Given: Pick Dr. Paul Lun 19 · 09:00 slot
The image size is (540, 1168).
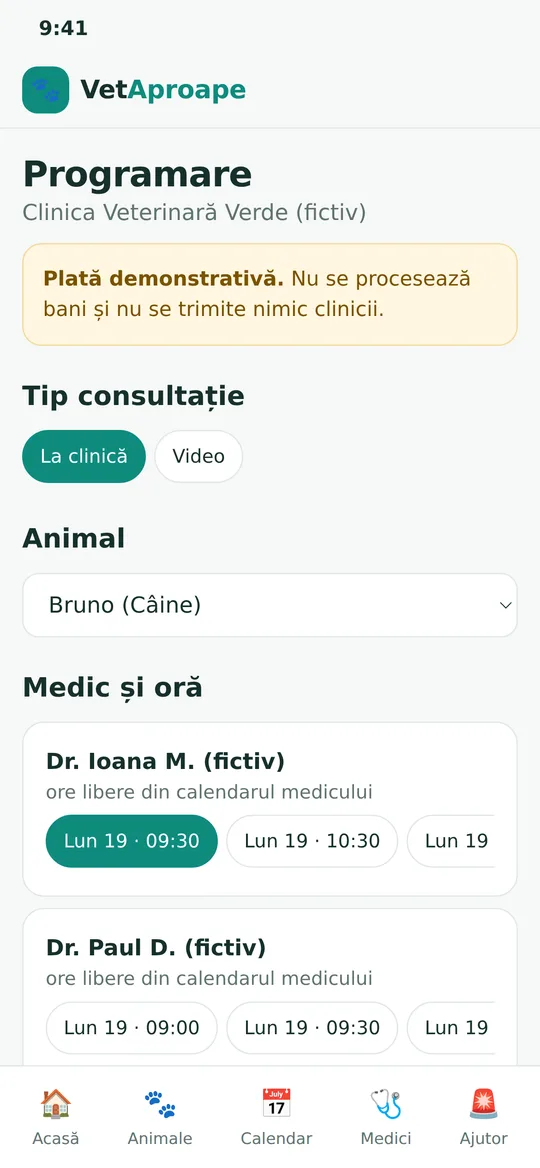Looking at the screenshot, I should pyautogui.click(x=132, y=1028).
